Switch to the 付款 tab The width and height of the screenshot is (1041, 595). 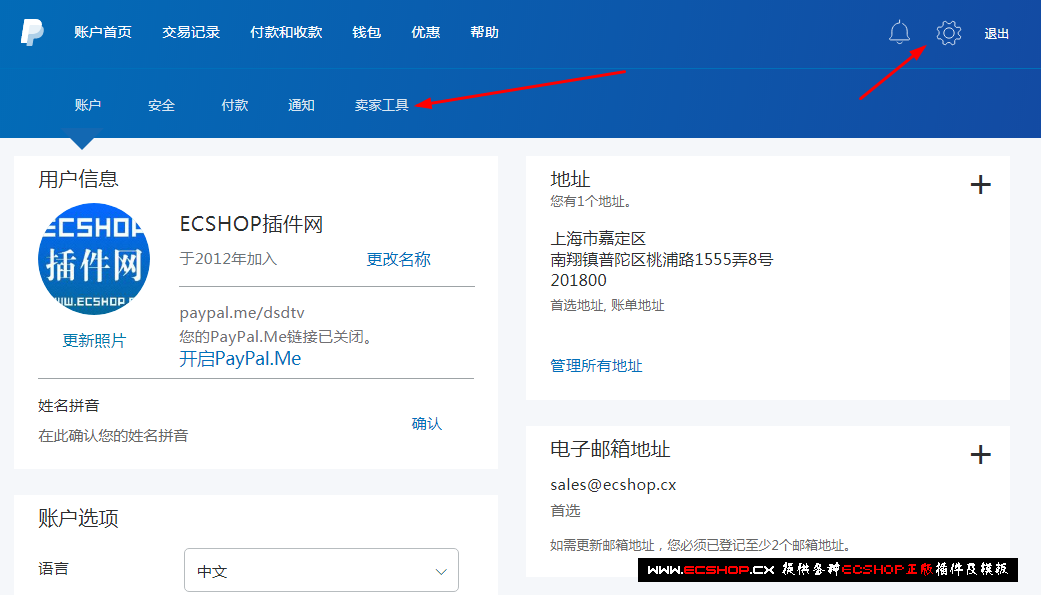235,105
